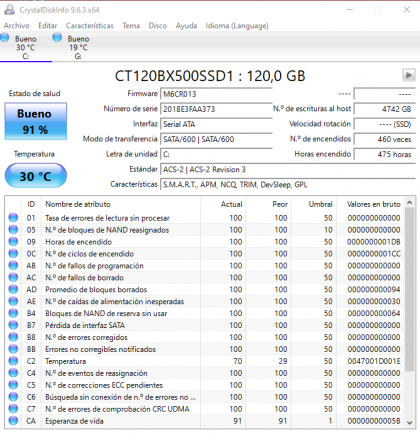Click the Firmware field M6CR013

coord(216,94)
